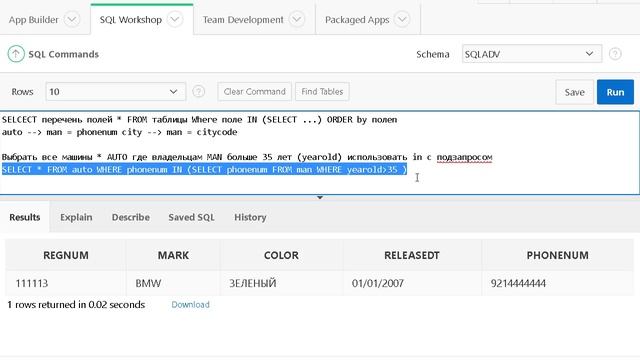Click the RELEASEDT column header

click(x=412, y=255)
